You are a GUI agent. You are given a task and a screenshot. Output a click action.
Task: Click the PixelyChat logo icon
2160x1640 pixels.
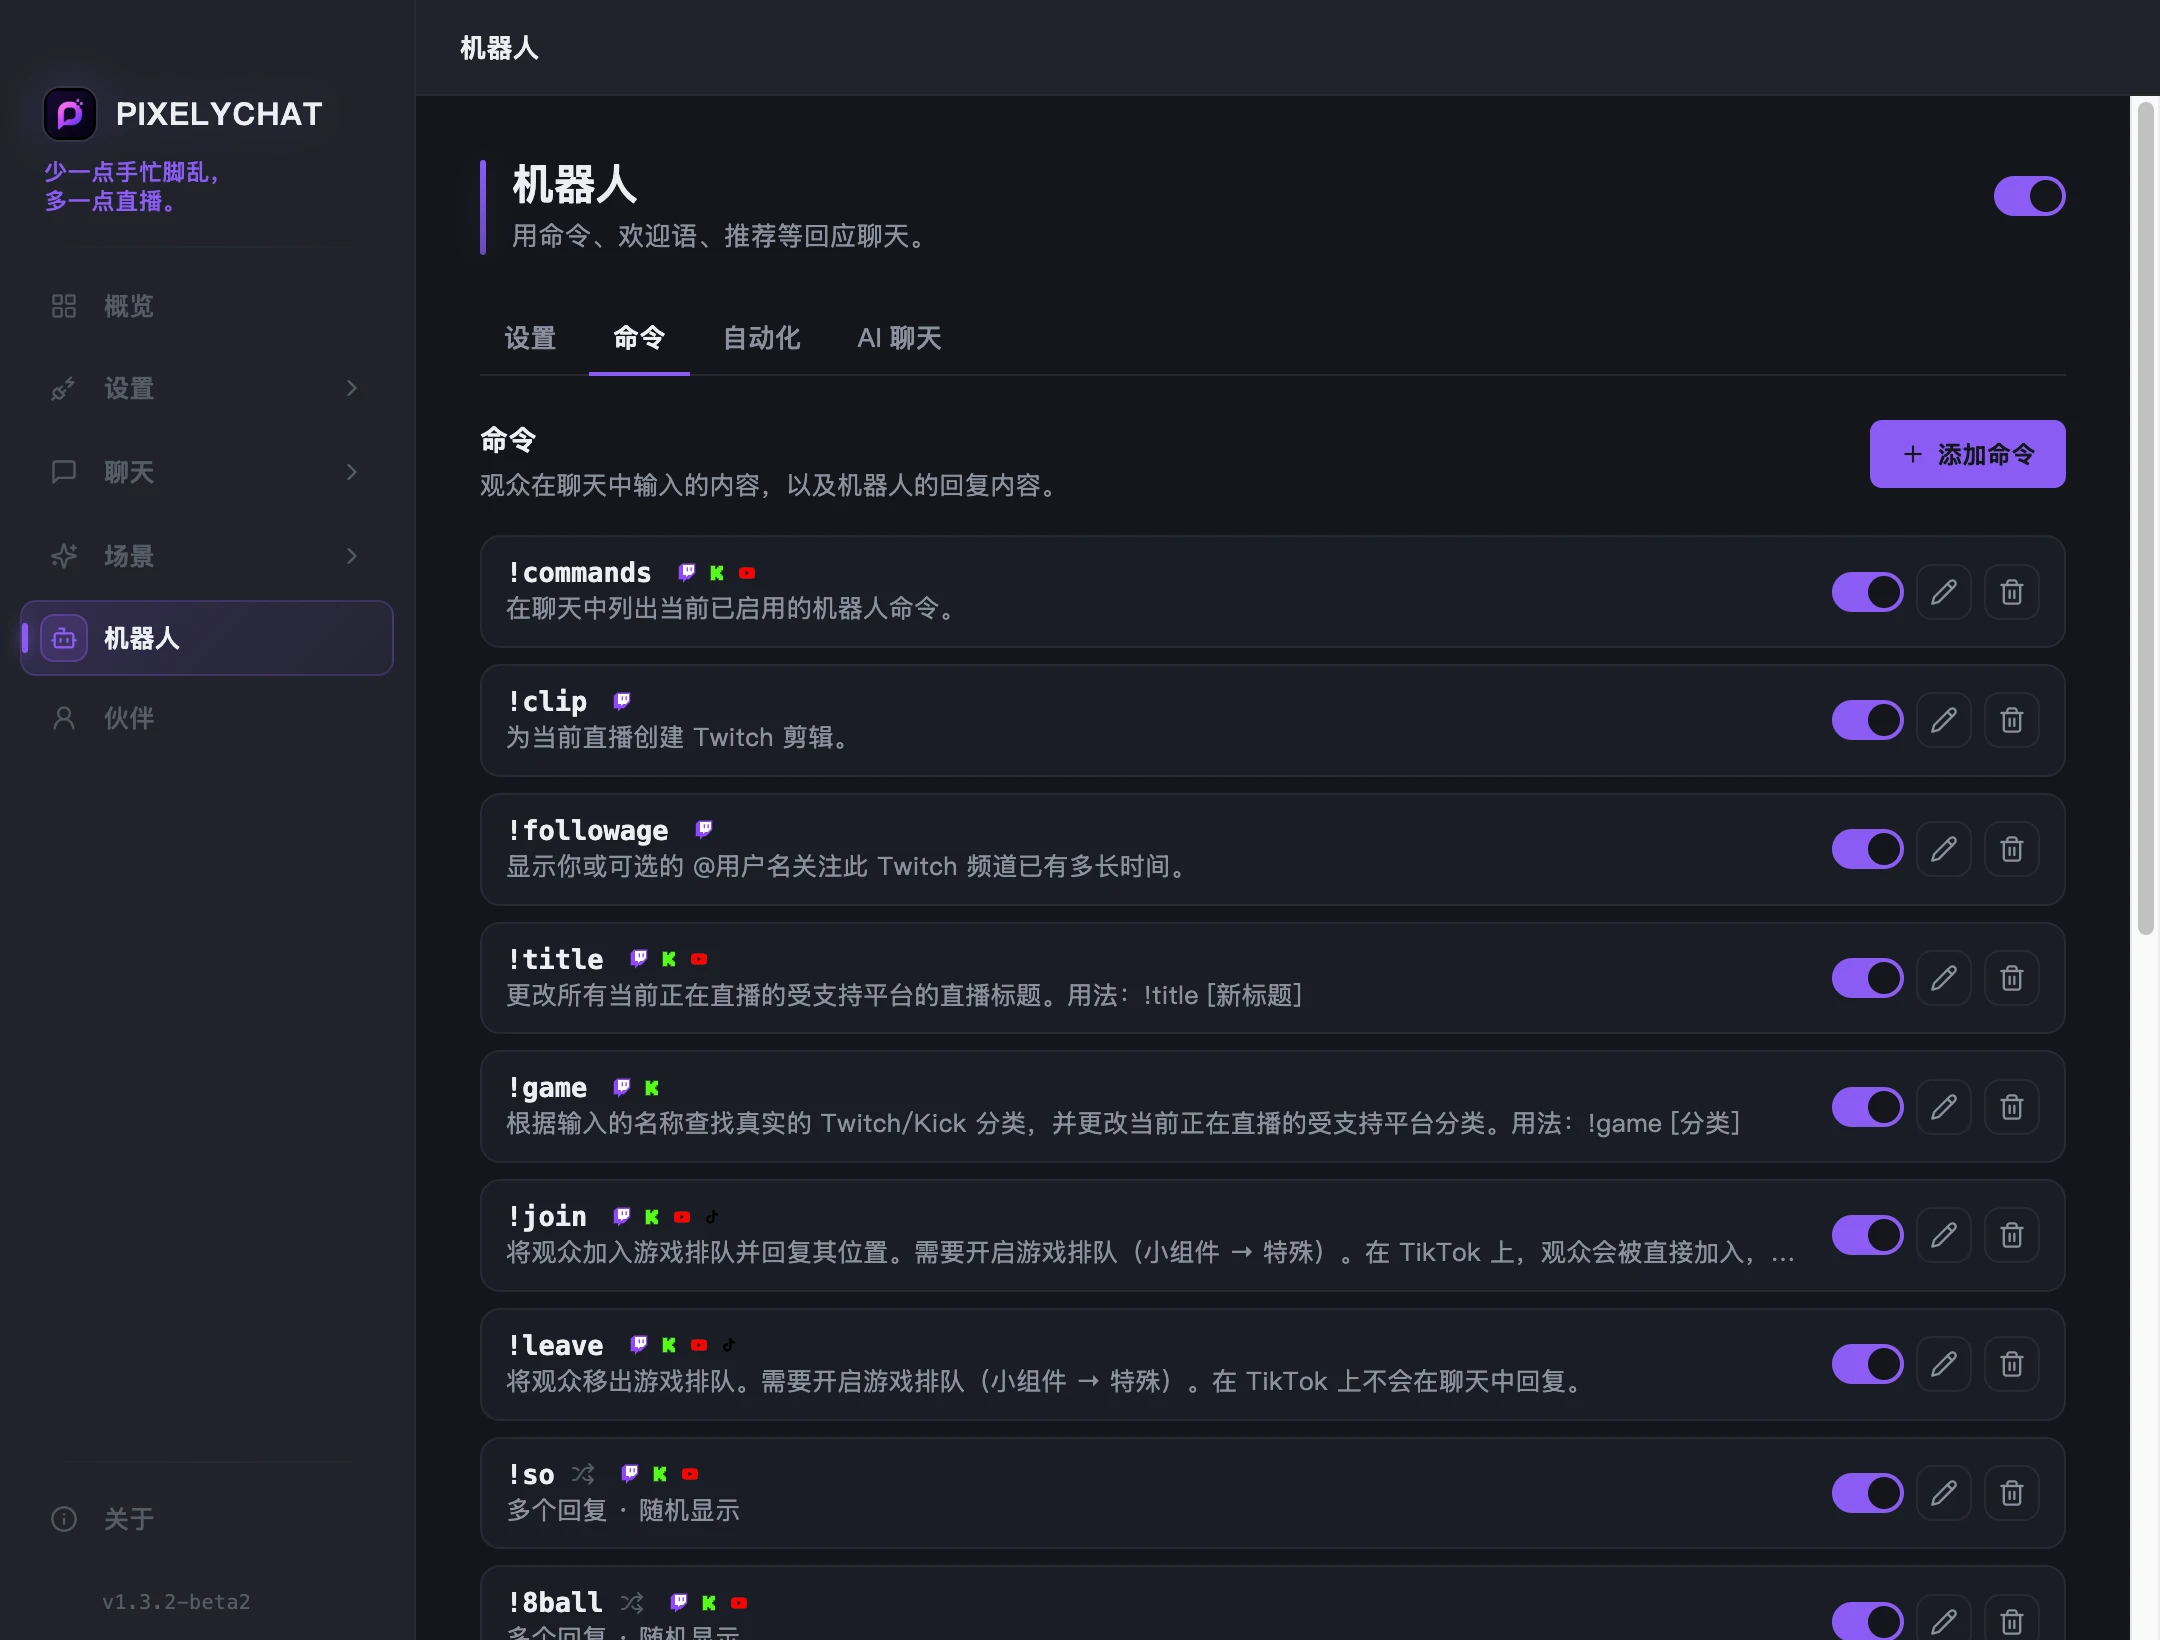[x=70, y=114]
